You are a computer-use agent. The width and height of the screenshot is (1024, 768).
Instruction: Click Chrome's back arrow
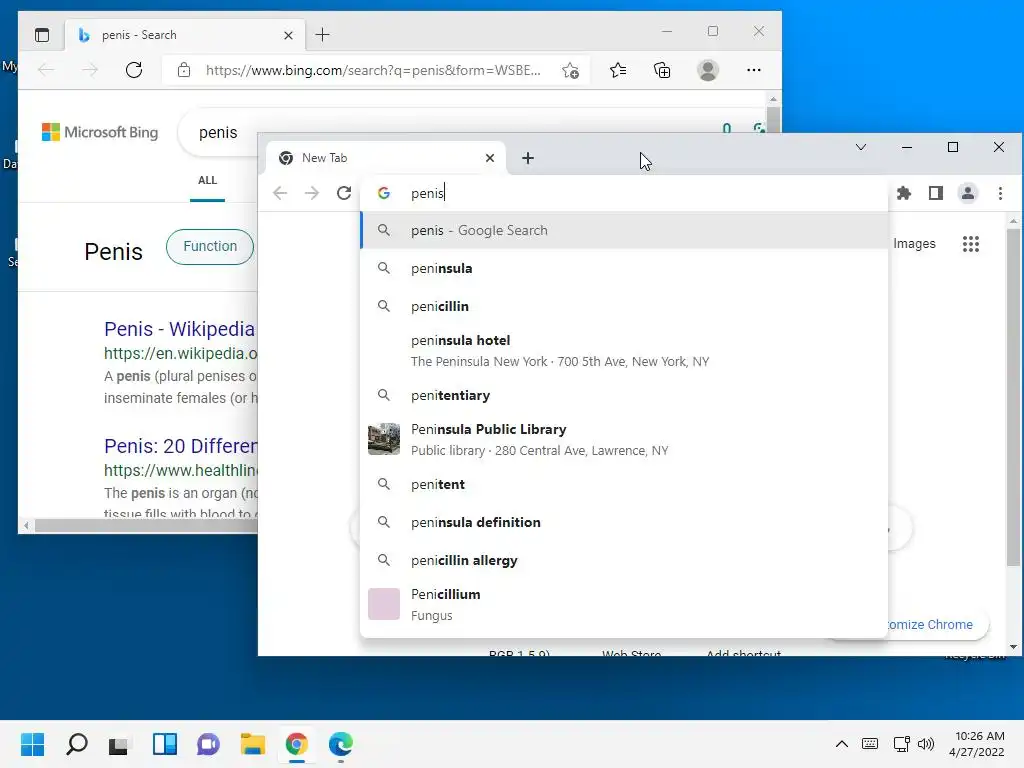[x=280, y=193]
